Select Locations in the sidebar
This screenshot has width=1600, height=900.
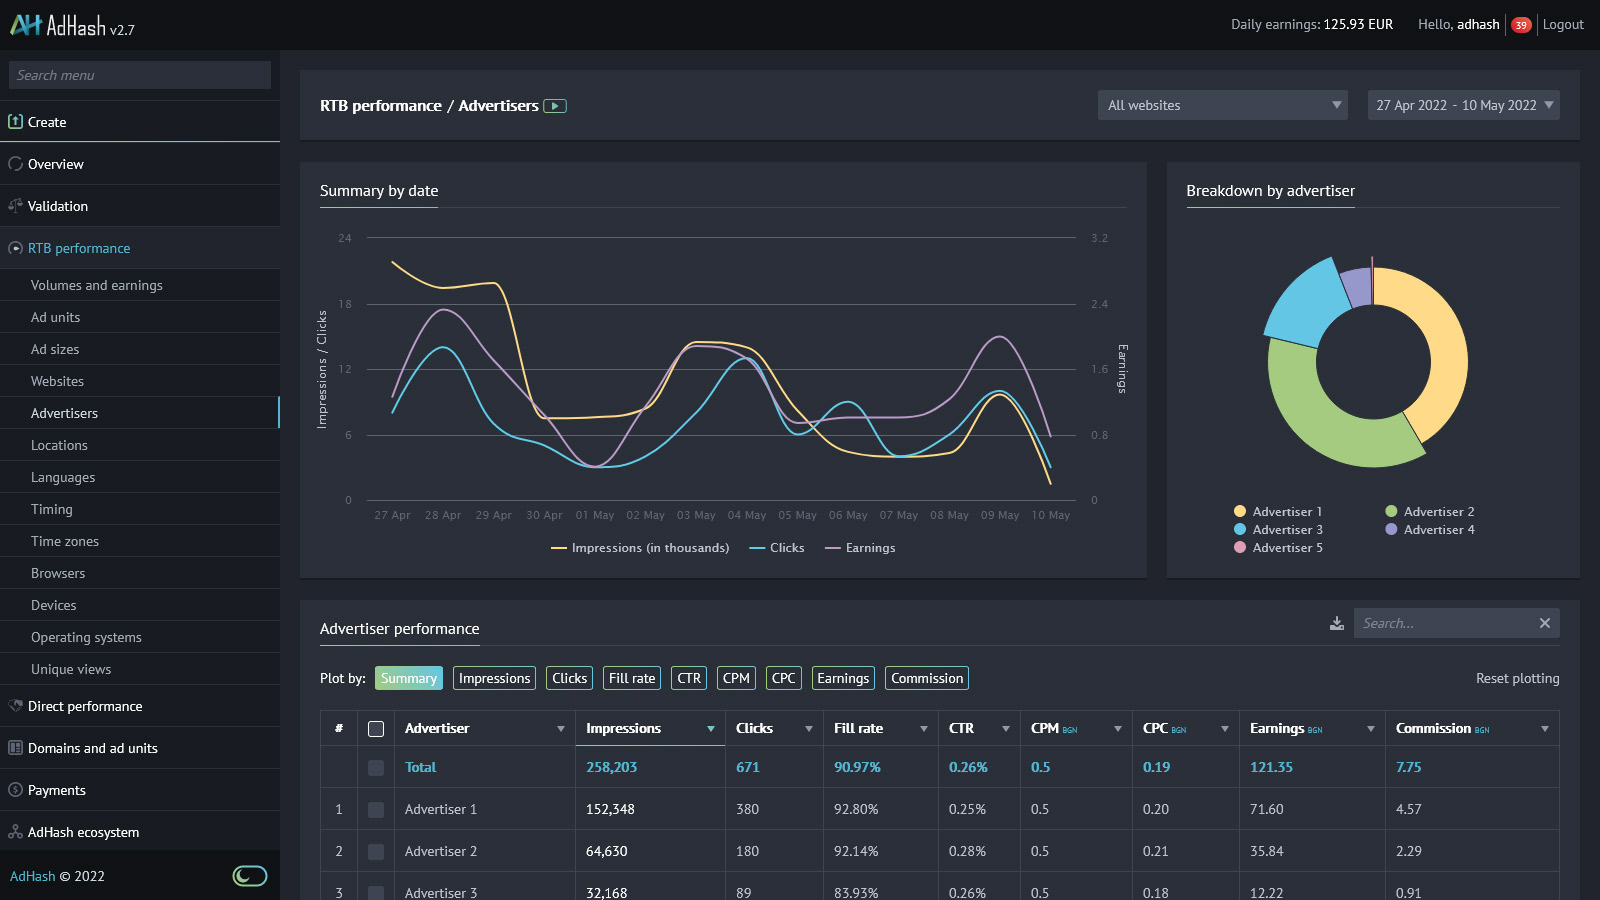coord(59,445)
